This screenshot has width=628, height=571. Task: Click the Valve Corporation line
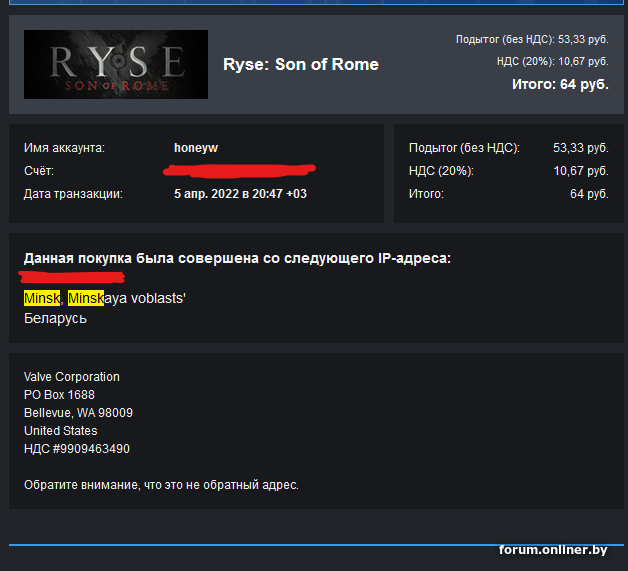click(72, 377)
